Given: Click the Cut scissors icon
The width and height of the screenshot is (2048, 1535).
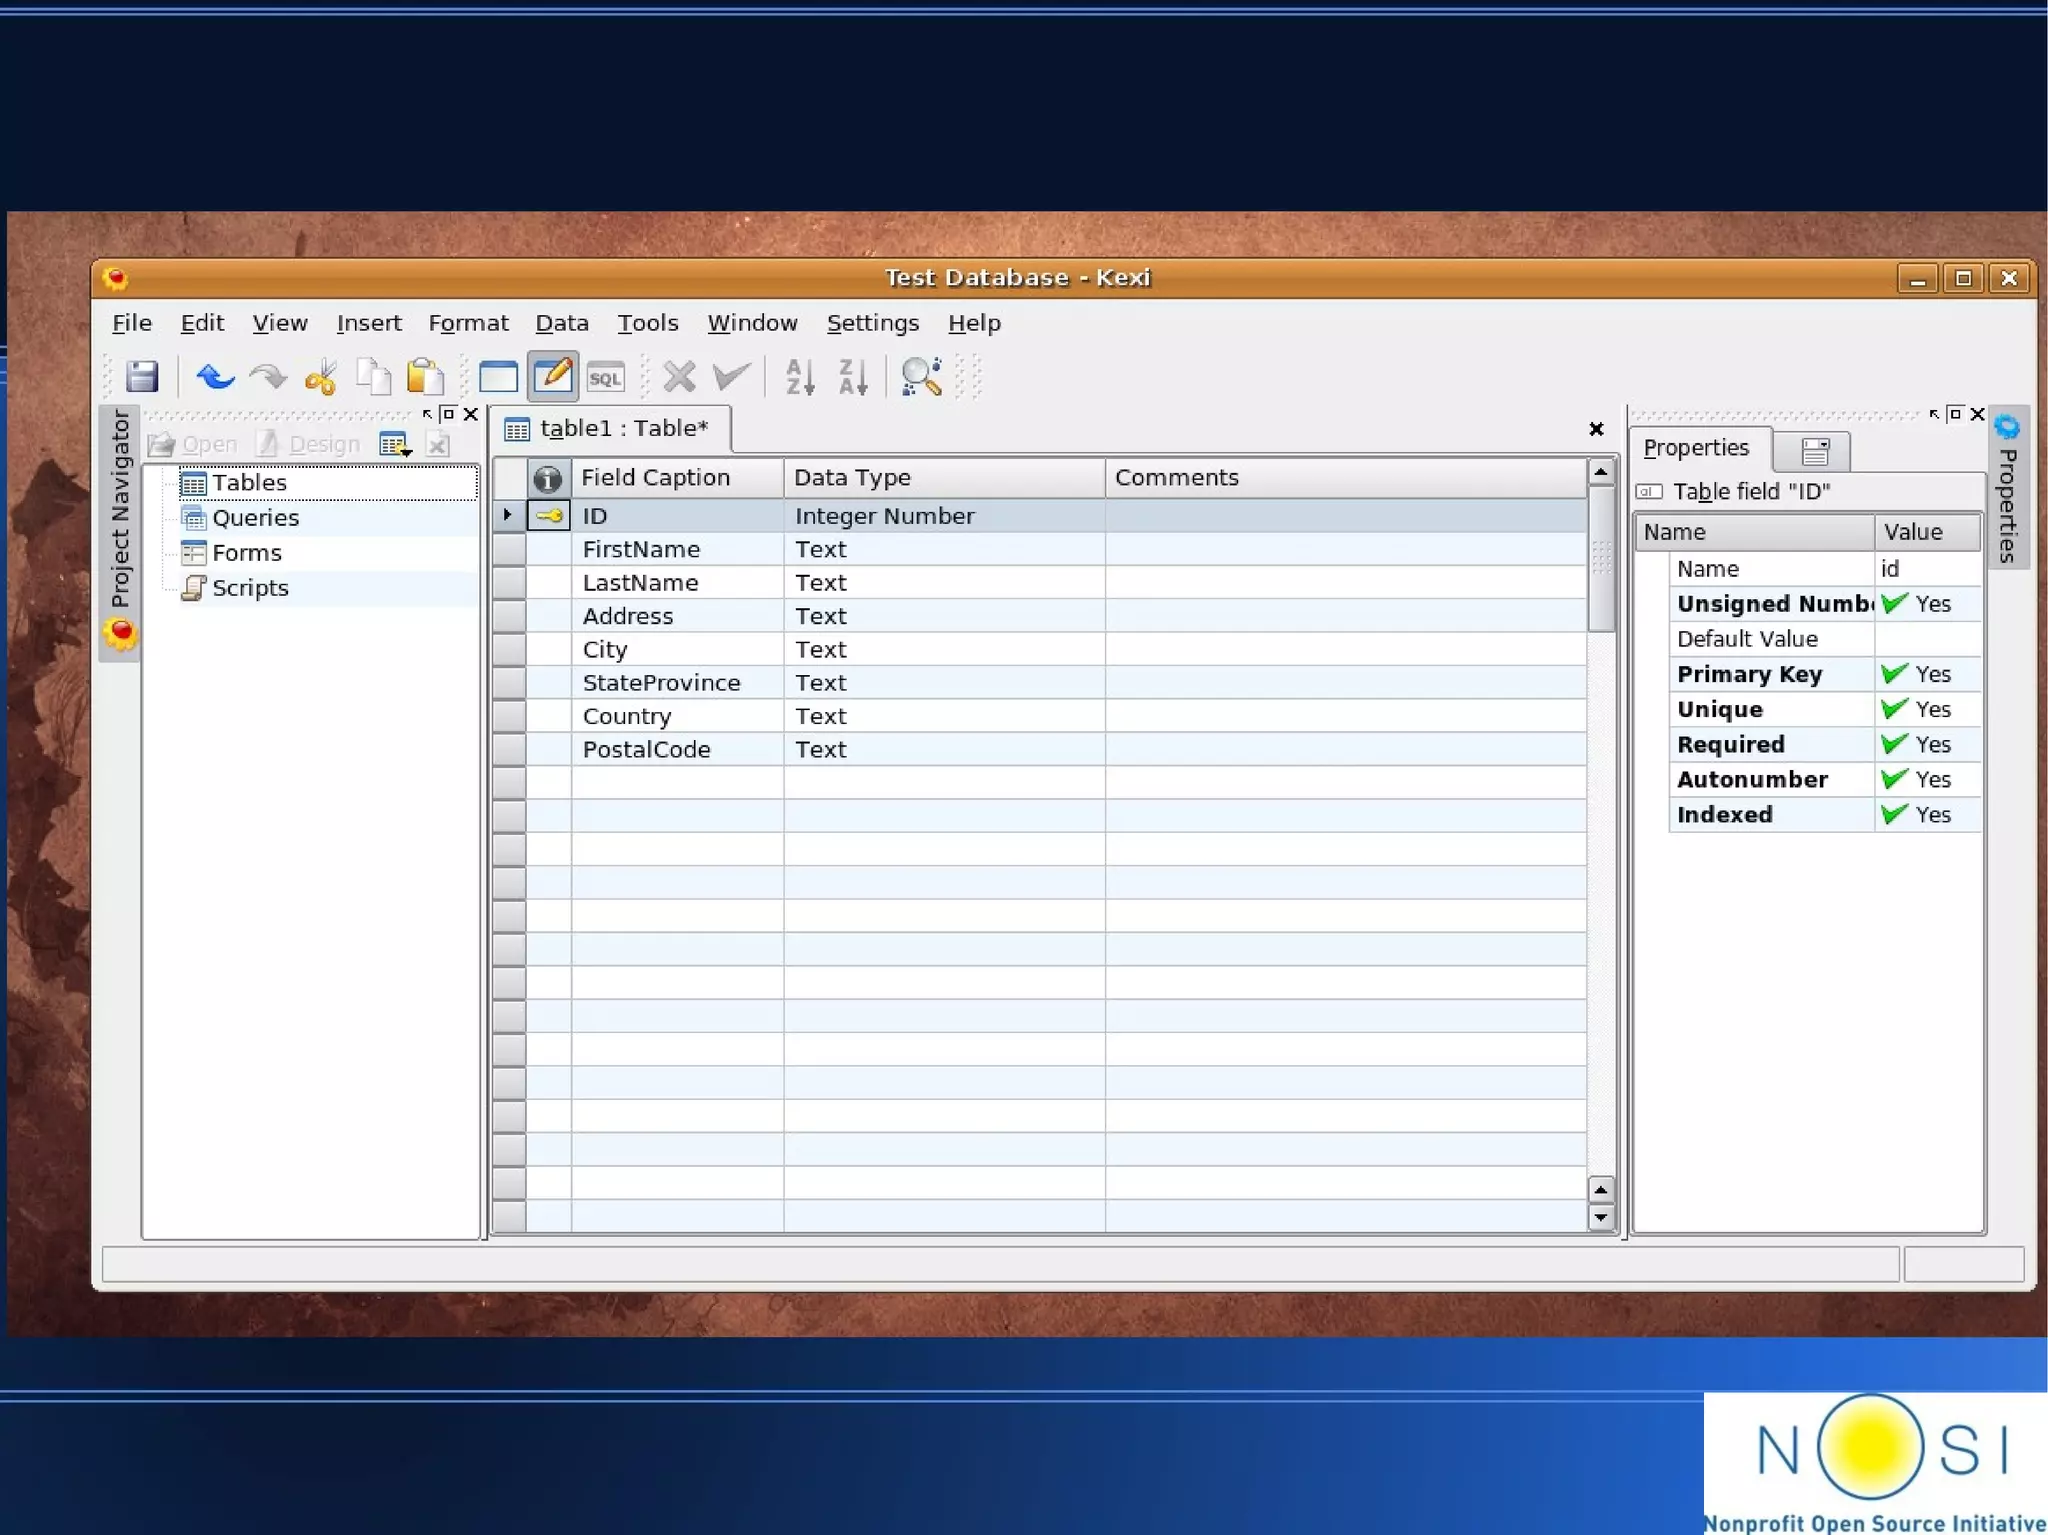Looking at the screenshot, I should click(x=321, y=377).
